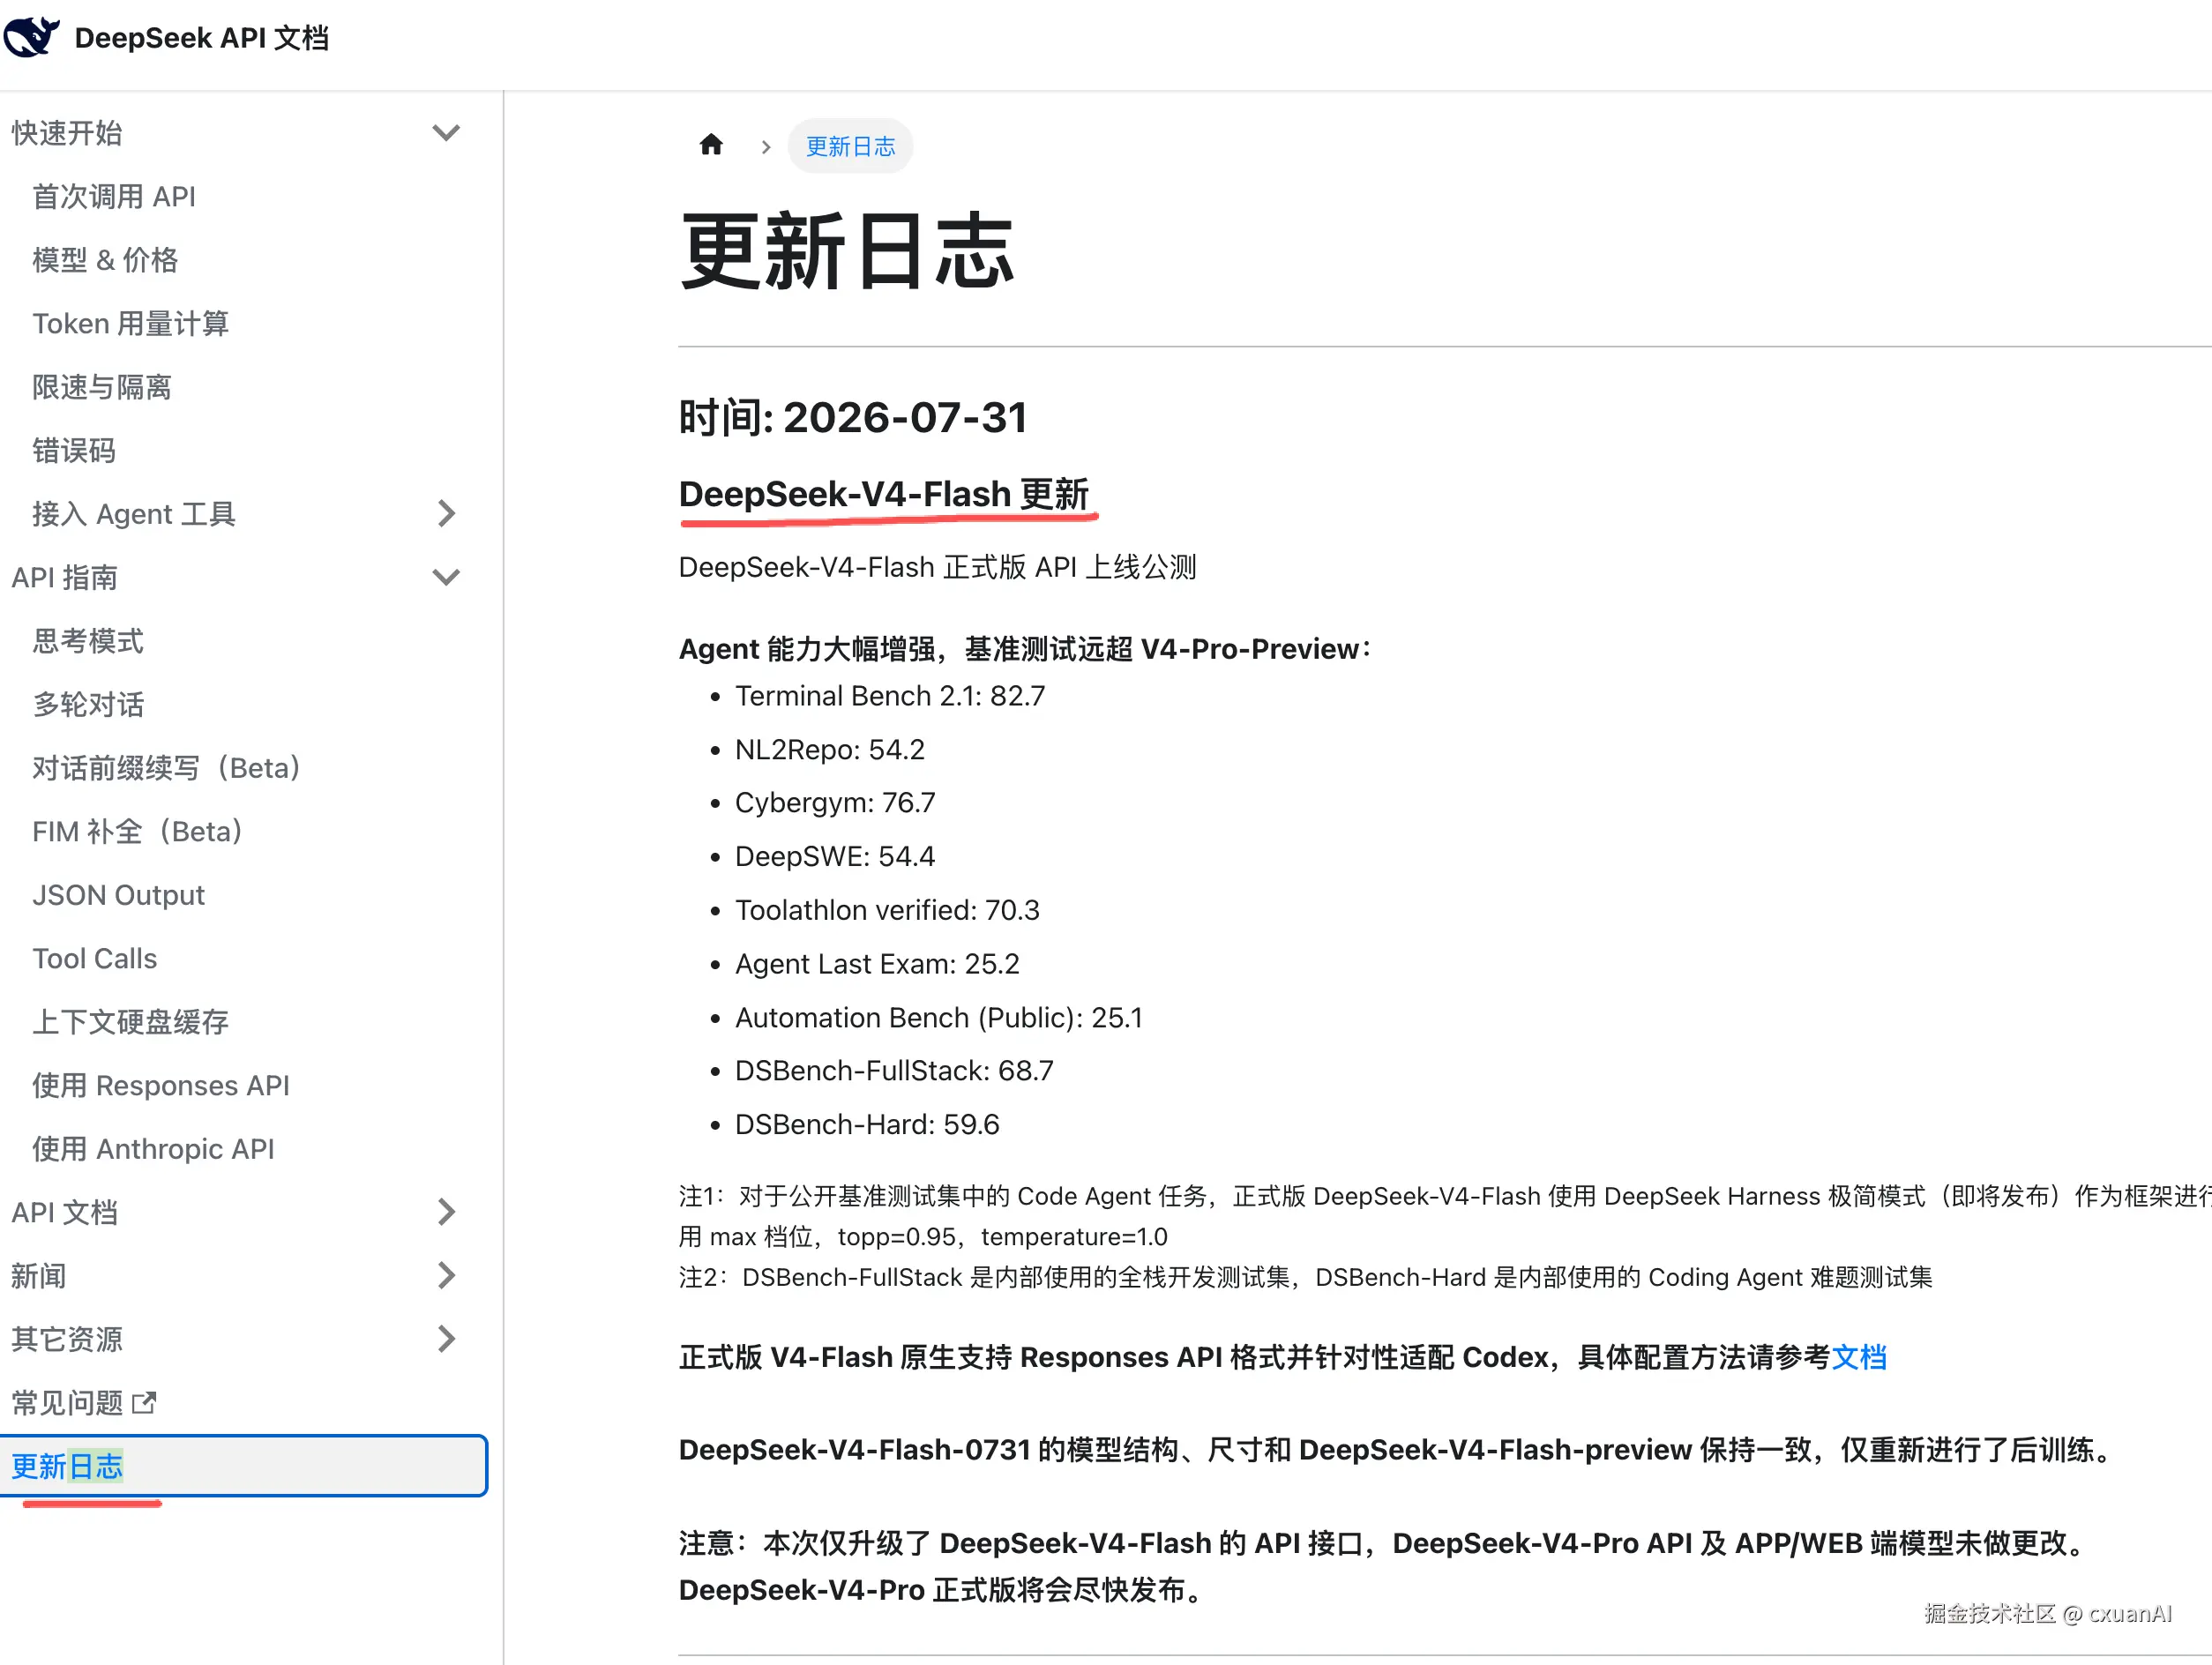Select 更新日志 in the sidebar
This screenshot has width=2212, height=1665.
[x=243, y=1466]
